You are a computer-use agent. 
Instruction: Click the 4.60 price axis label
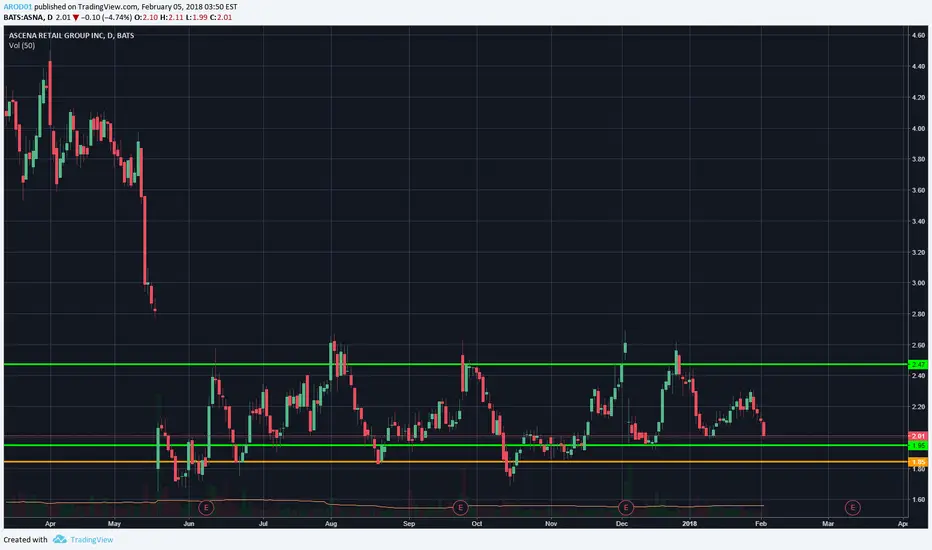(x=918, y=35)
